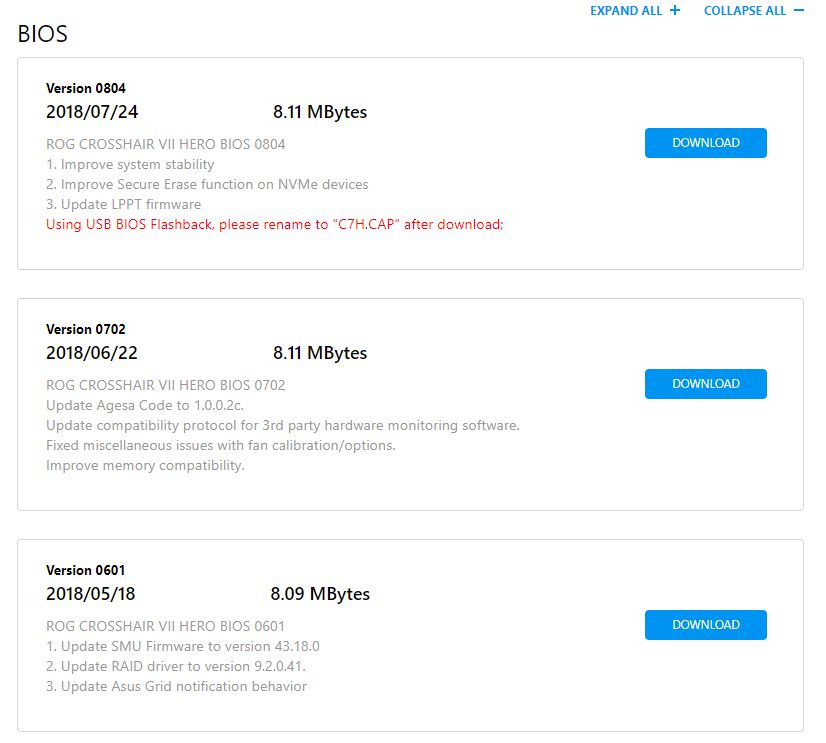Download BIOS version 0804
826x743 pixels.
click(705, 143)
